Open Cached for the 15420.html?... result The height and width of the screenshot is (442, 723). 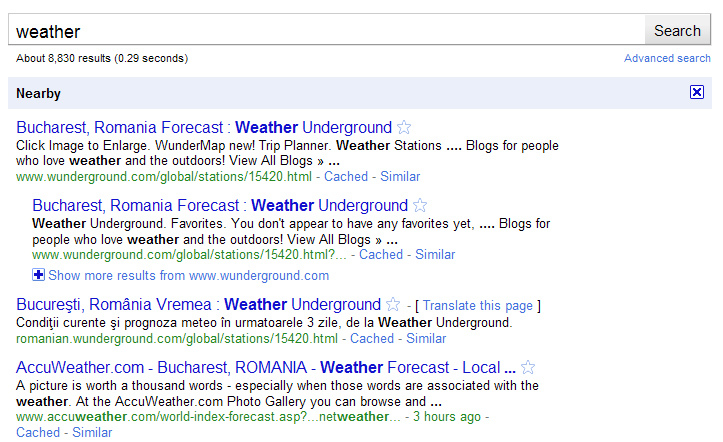381,254
